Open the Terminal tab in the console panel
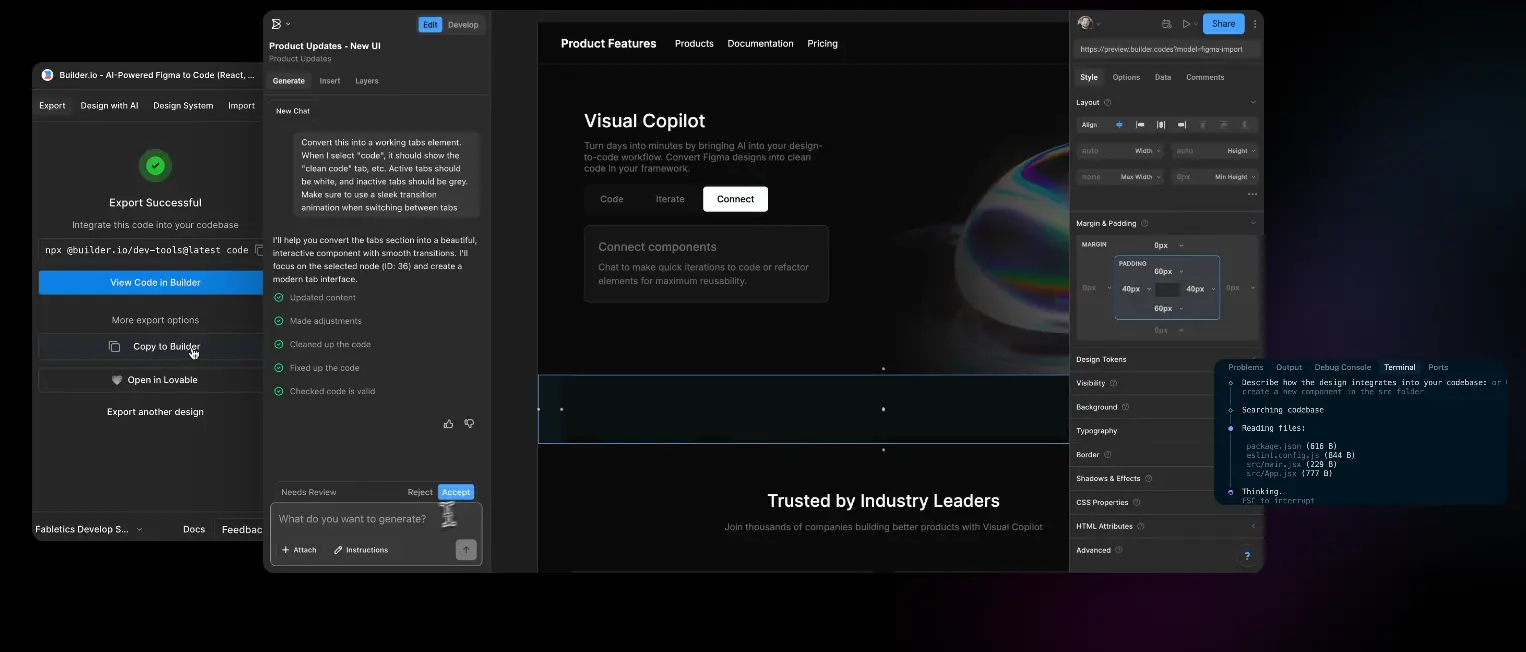Screen dimensions: 1526x652 pos(1399,367)
